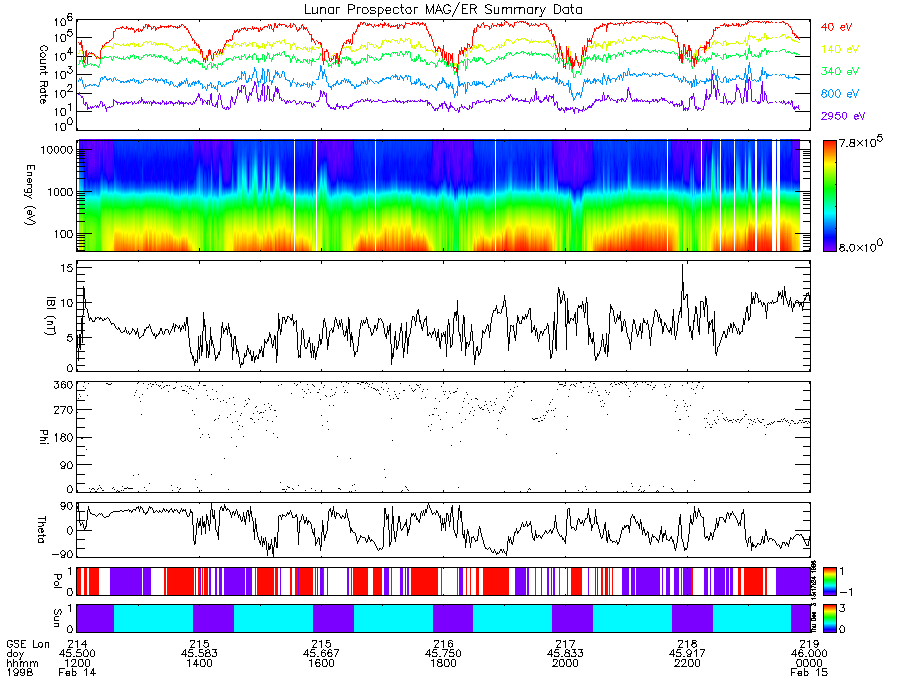Click the Pol panel color bar

coord(829,581)
